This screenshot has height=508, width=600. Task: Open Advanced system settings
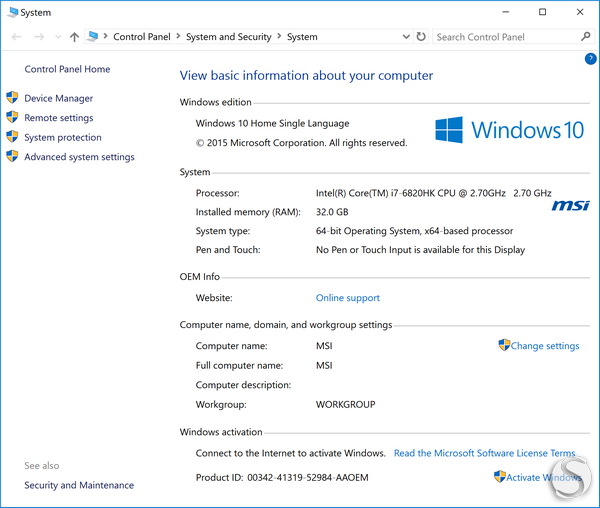80,157
